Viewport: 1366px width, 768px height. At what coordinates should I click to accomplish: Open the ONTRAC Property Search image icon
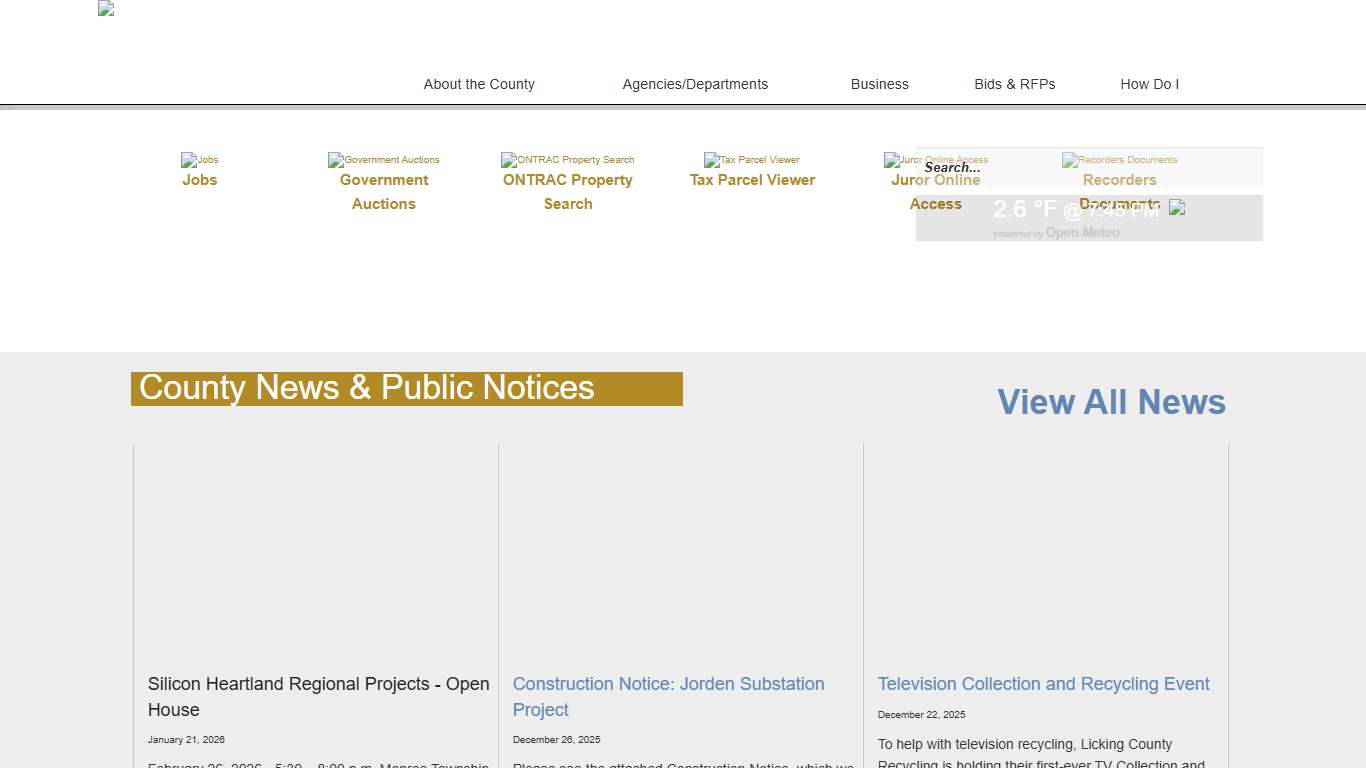(567, 160)
